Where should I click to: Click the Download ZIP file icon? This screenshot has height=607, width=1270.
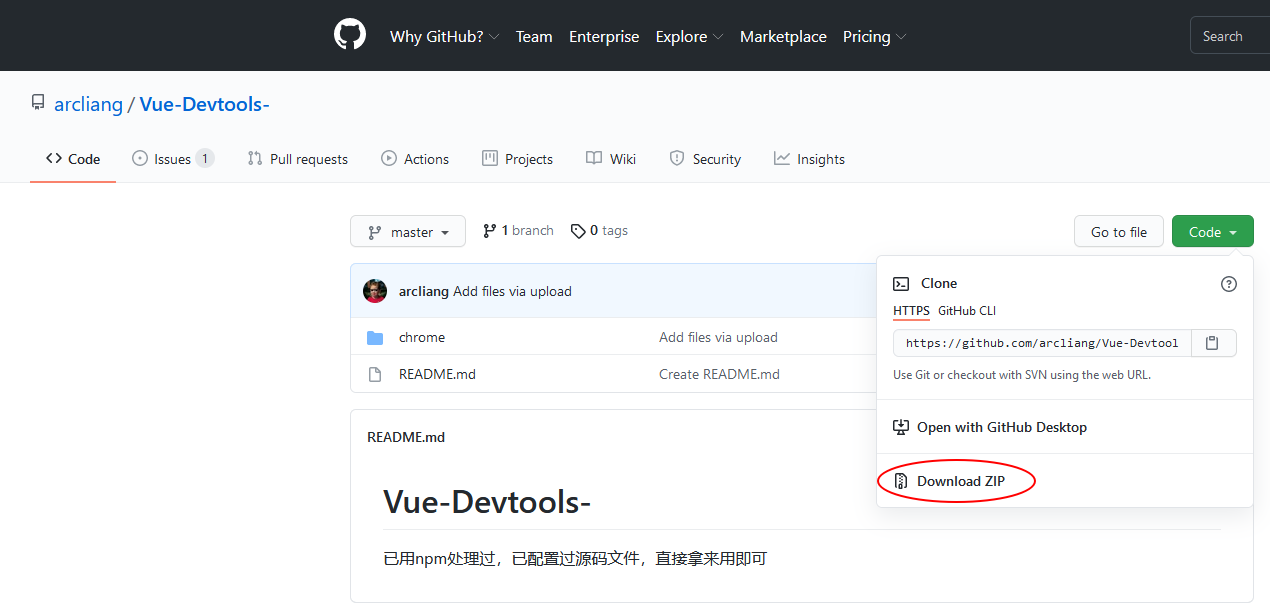[900, 481]
